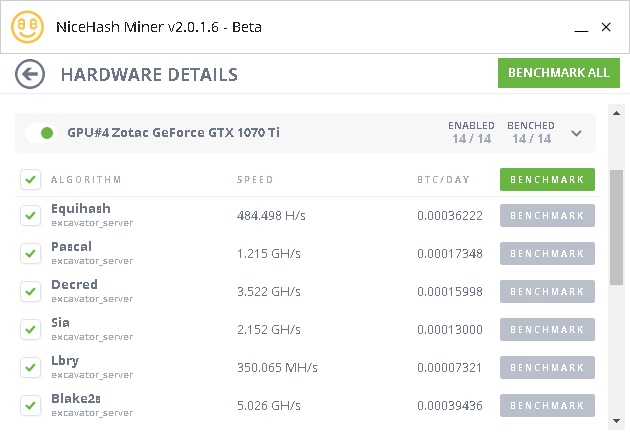Click the vertical scrollbar thumb
This screenshot has height=440, width=630.
coord(616,227)
